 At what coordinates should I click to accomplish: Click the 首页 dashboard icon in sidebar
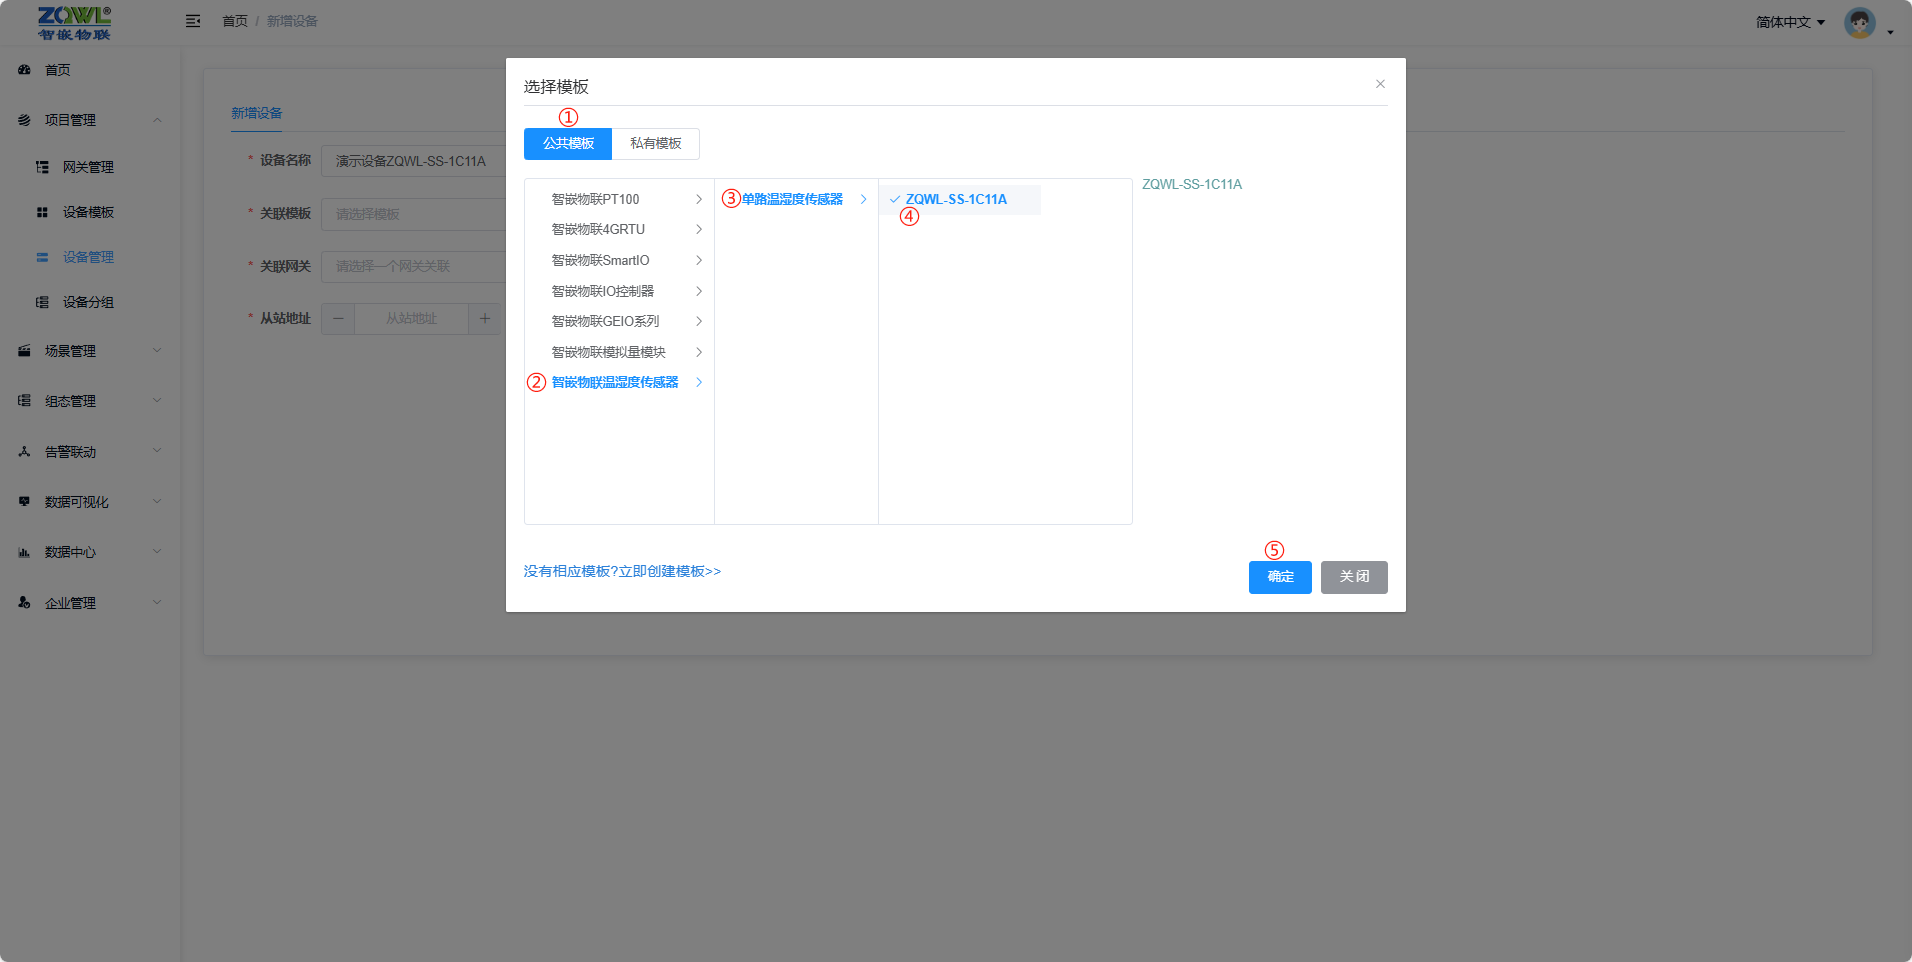[x=25, y=70]
